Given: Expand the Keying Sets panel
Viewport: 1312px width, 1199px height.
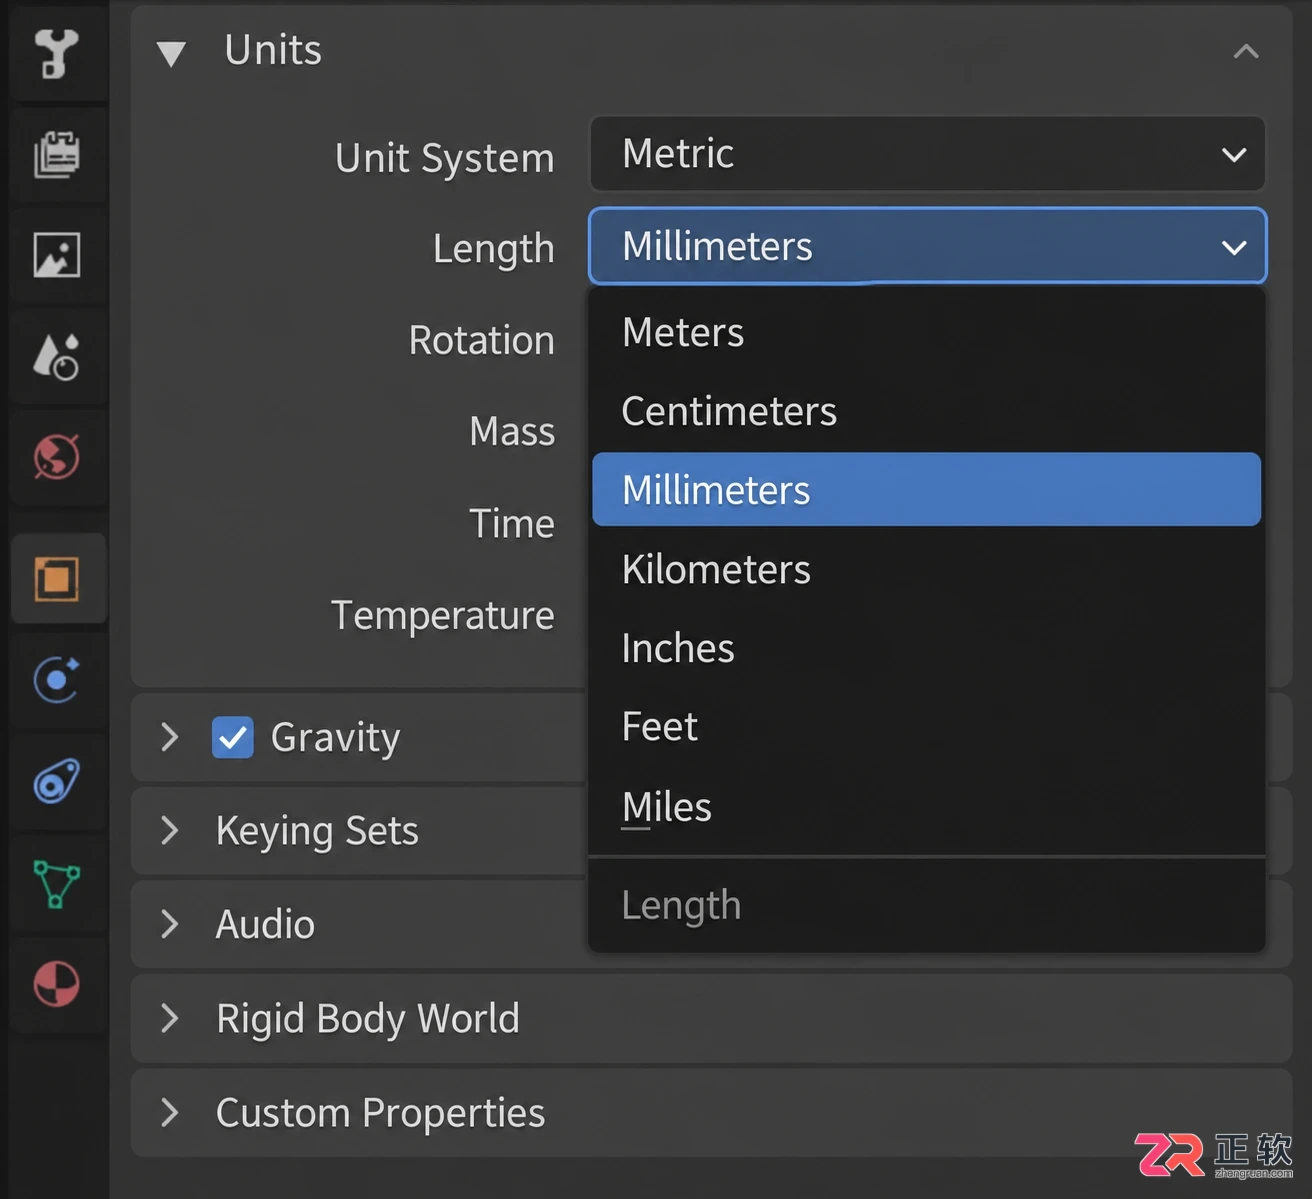Looking at the screenshot, I should [170, 830].
